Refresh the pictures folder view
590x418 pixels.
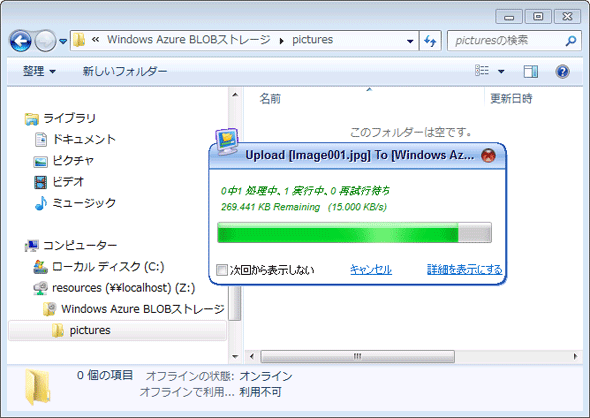click(x=430, y=41)
